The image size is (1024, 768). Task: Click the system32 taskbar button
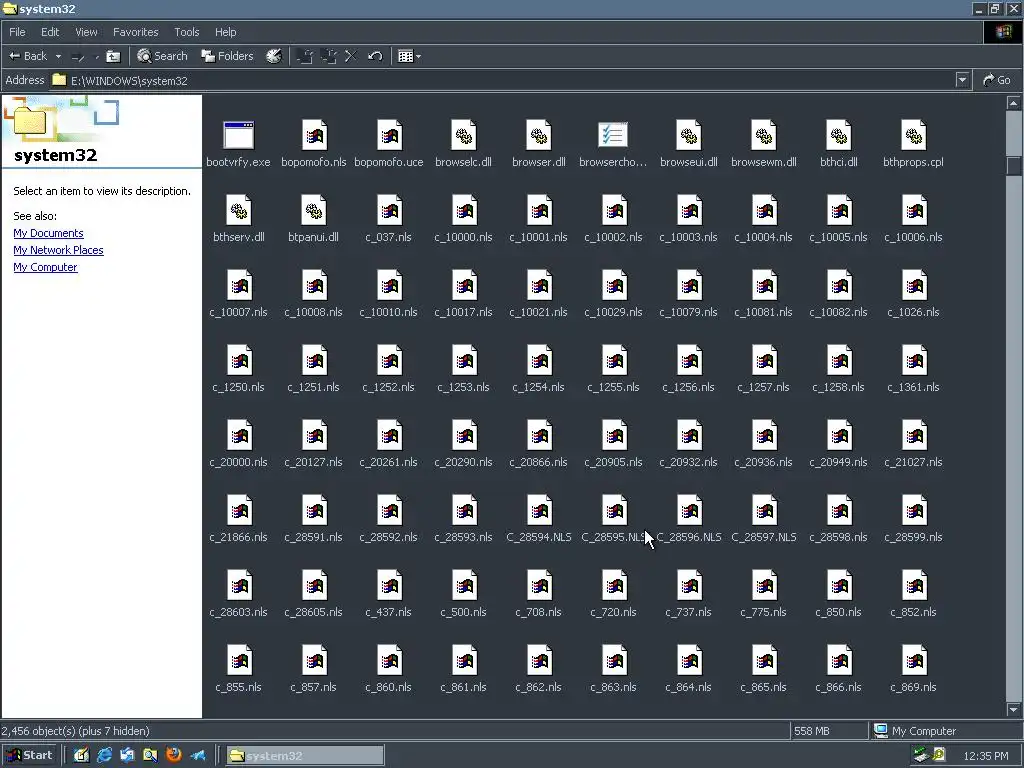[x=305, y=756]
